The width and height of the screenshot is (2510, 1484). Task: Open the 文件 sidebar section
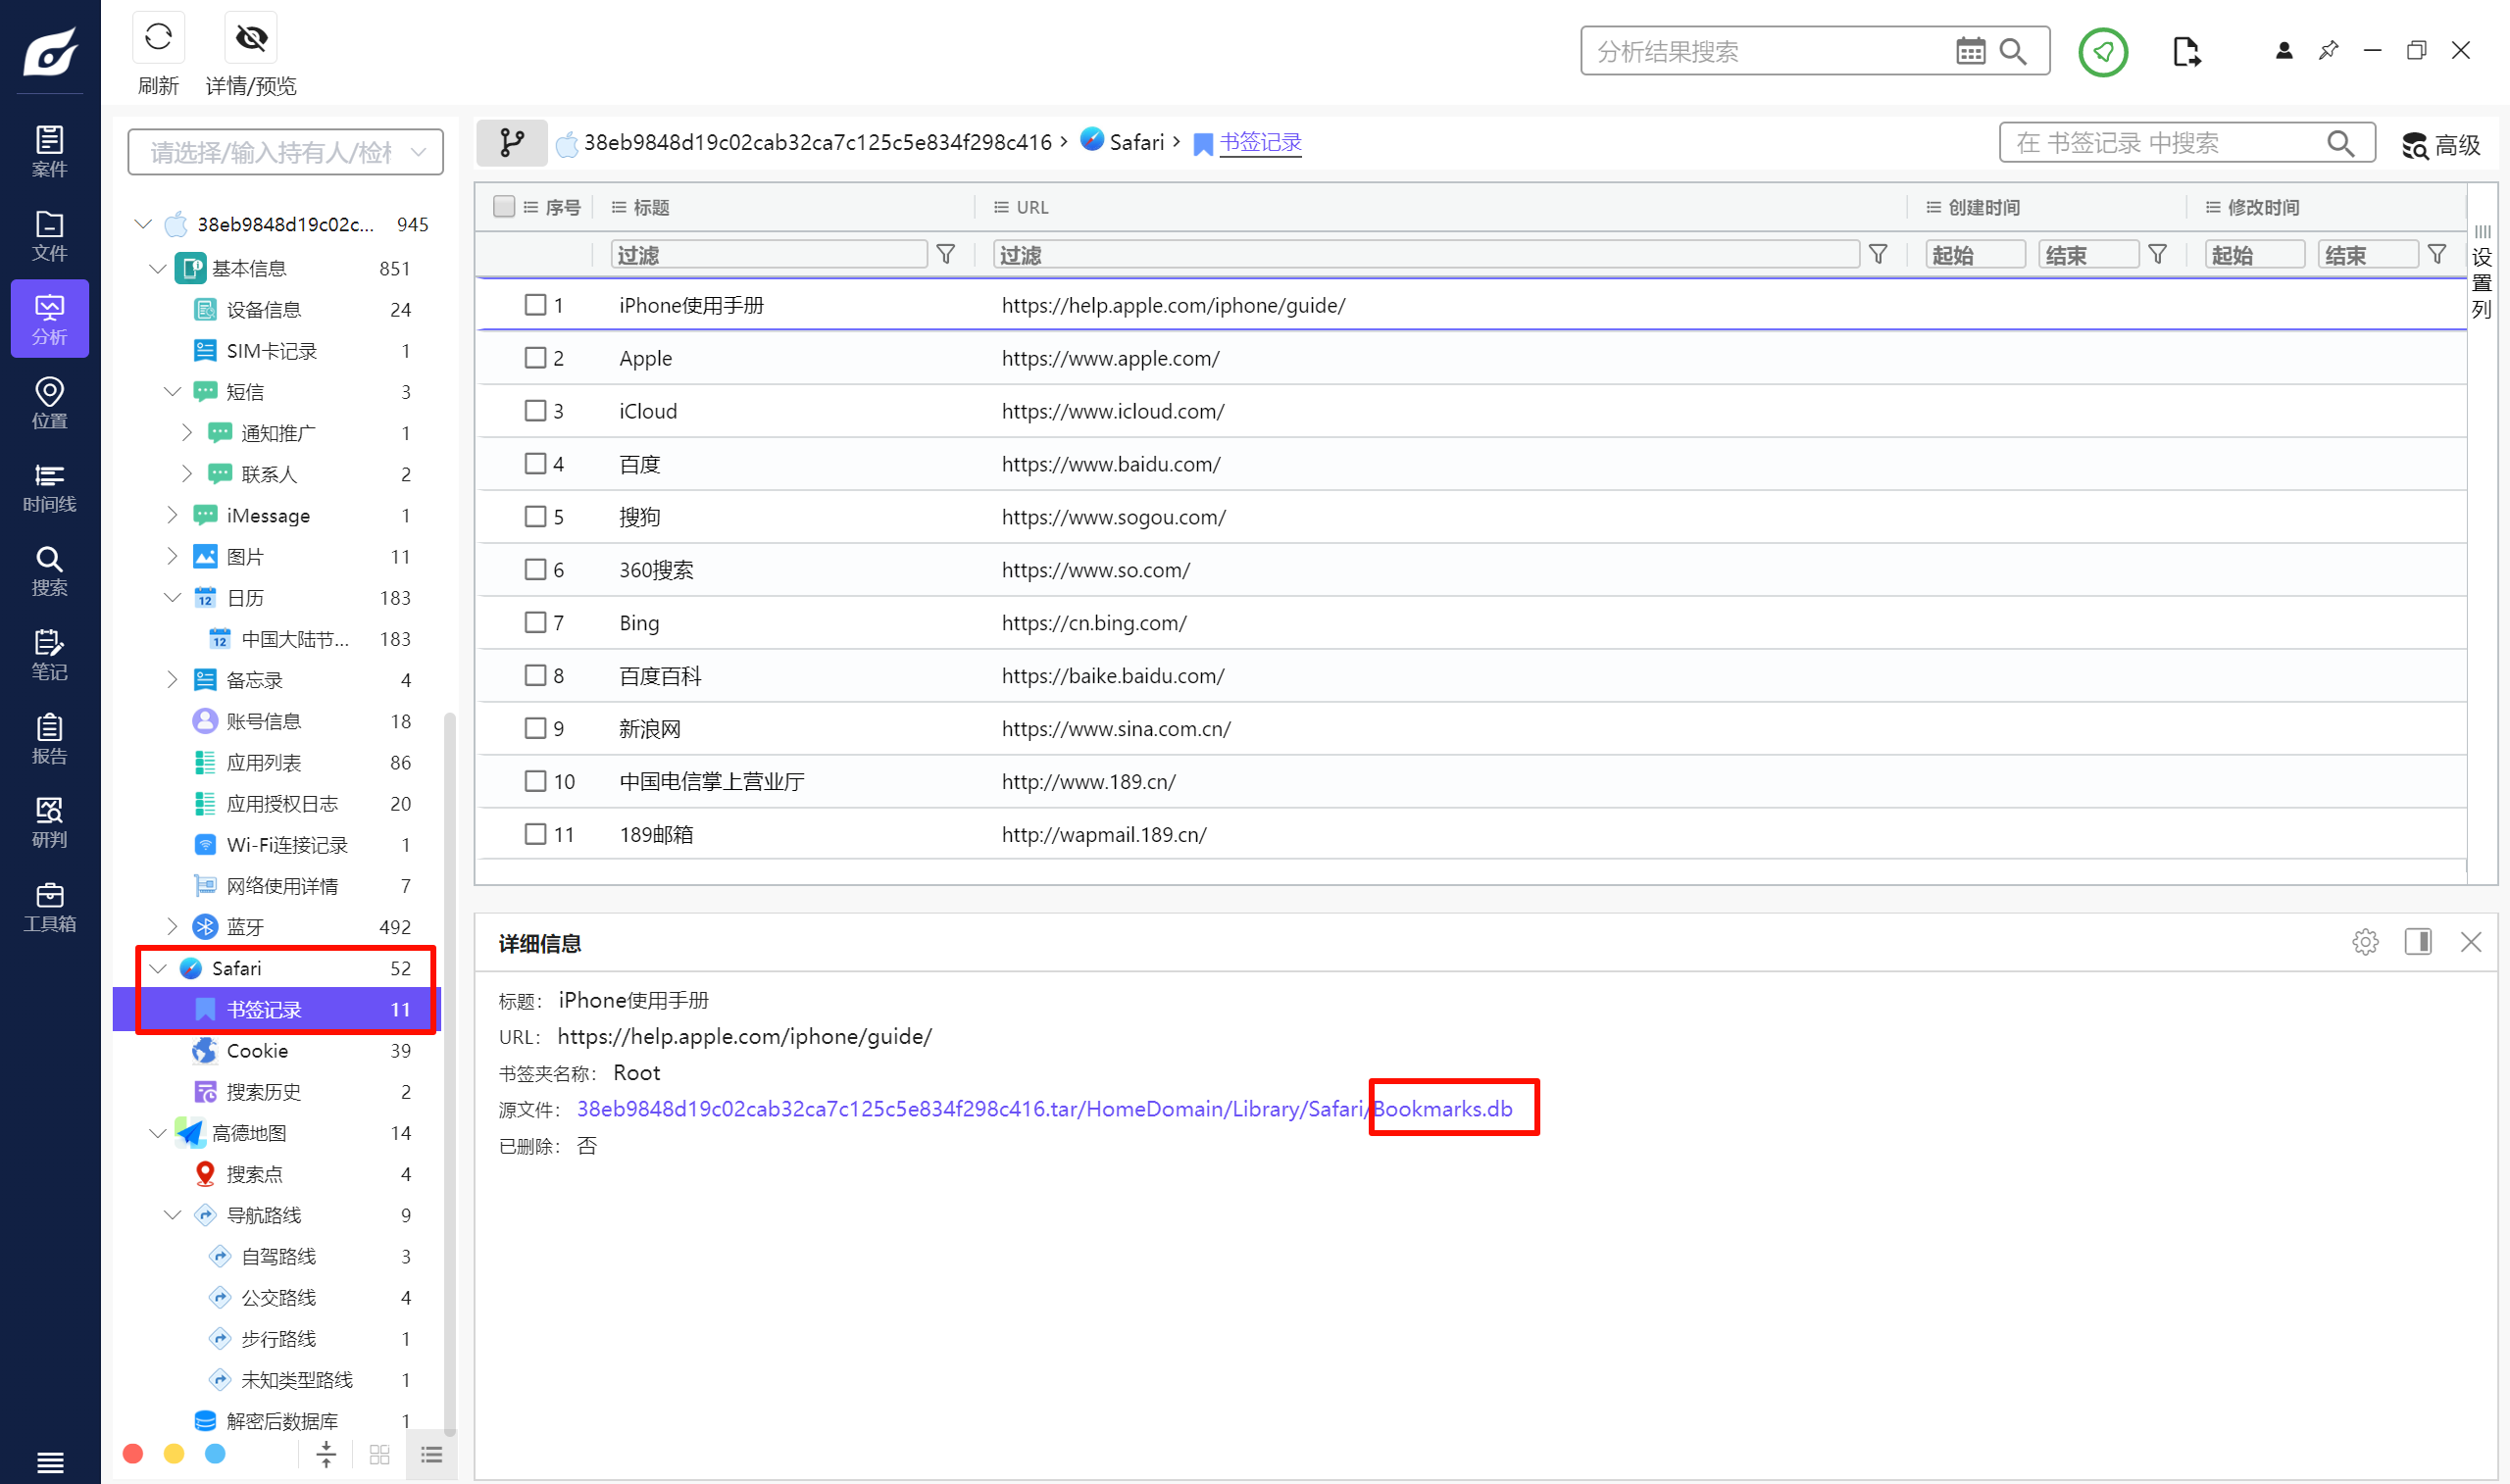coord(49,235)
